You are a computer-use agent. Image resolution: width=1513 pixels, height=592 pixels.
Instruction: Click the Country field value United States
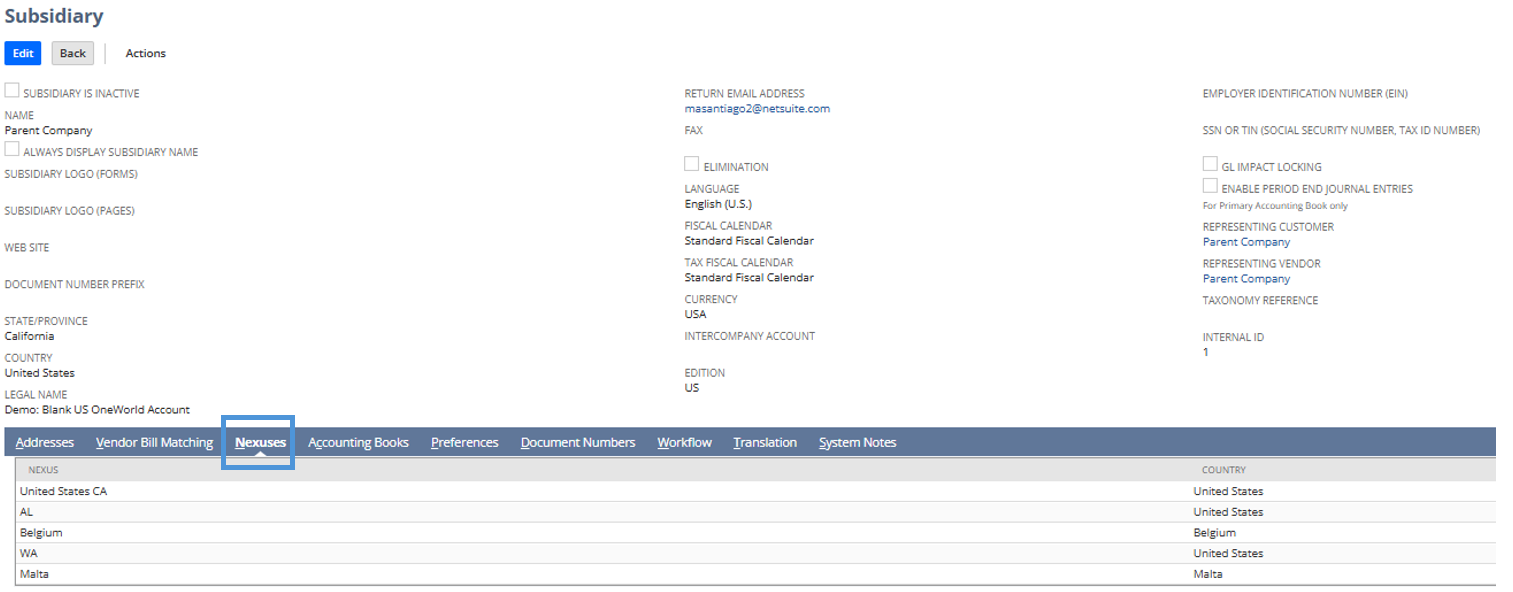click(40, 373)
